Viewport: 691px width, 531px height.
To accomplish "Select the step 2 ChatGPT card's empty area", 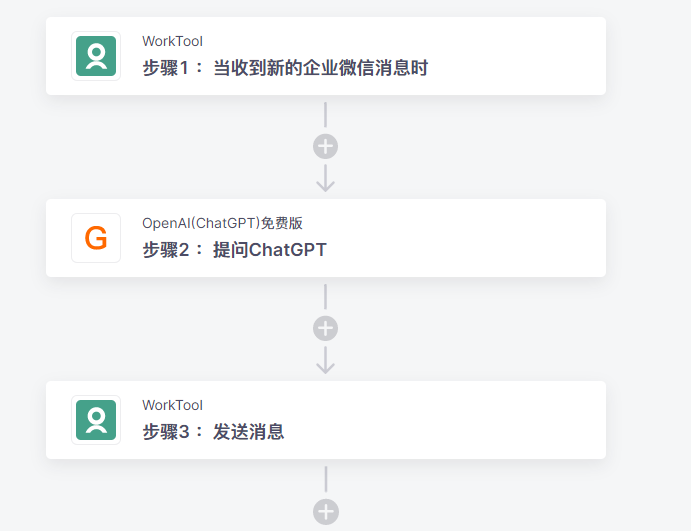I will point(467,238).
